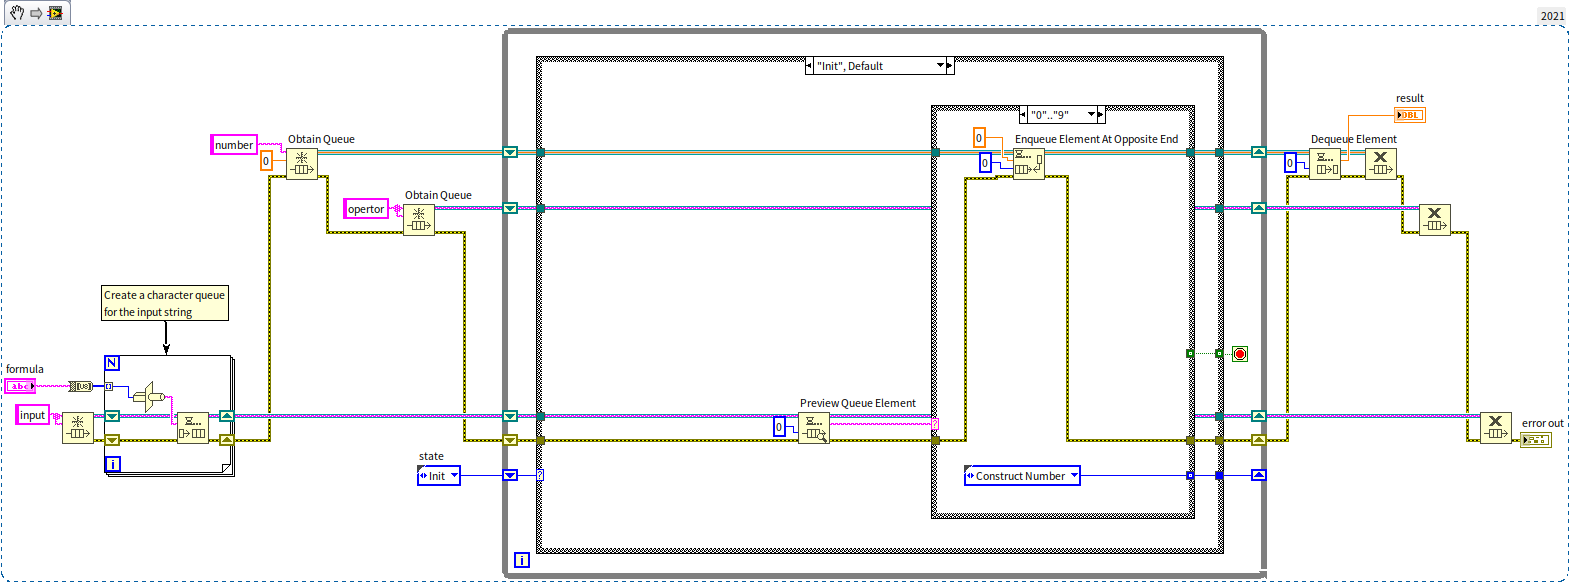Click the 0 timeout constant beside Dequeue Element
This screenshot has height=583, width=1570.
1290,163
